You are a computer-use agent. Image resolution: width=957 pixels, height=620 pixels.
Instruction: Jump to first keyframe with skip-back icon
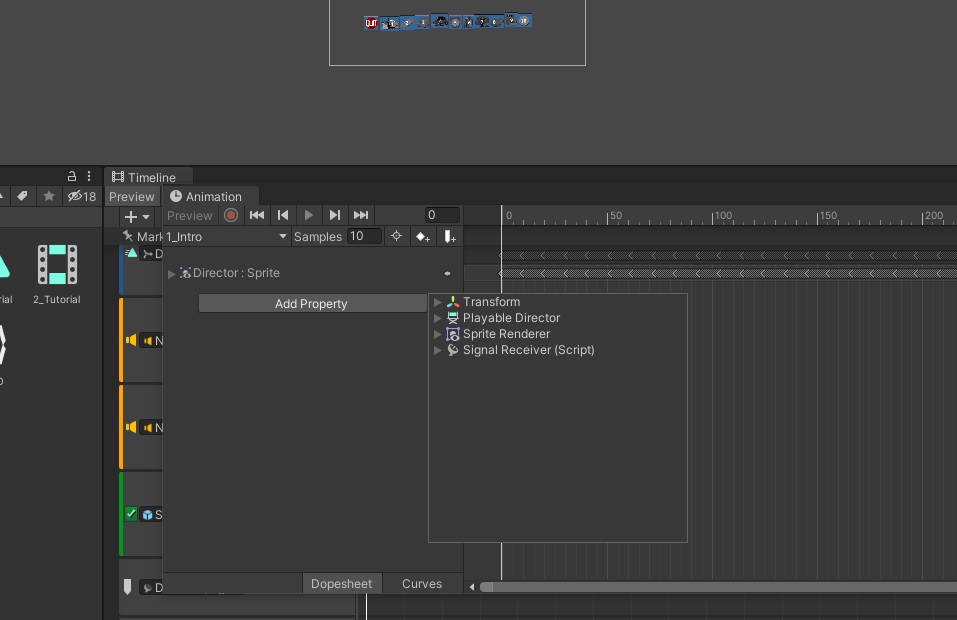[257, 215]
